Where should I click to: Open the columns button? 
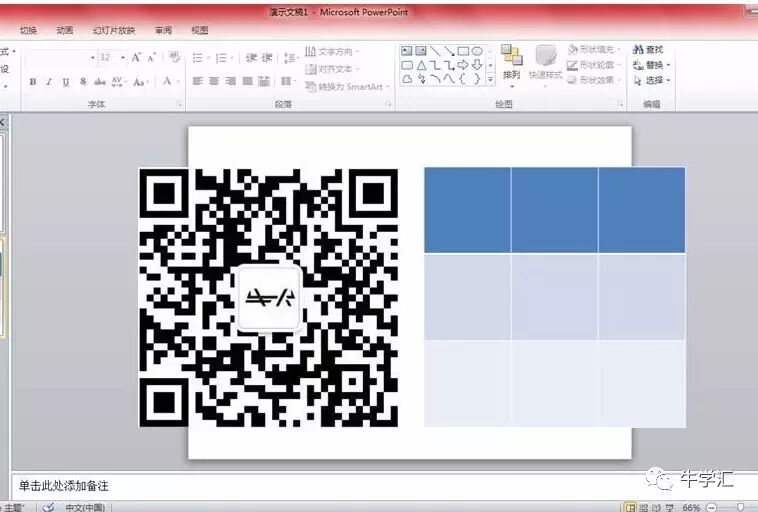coord(288,81)
